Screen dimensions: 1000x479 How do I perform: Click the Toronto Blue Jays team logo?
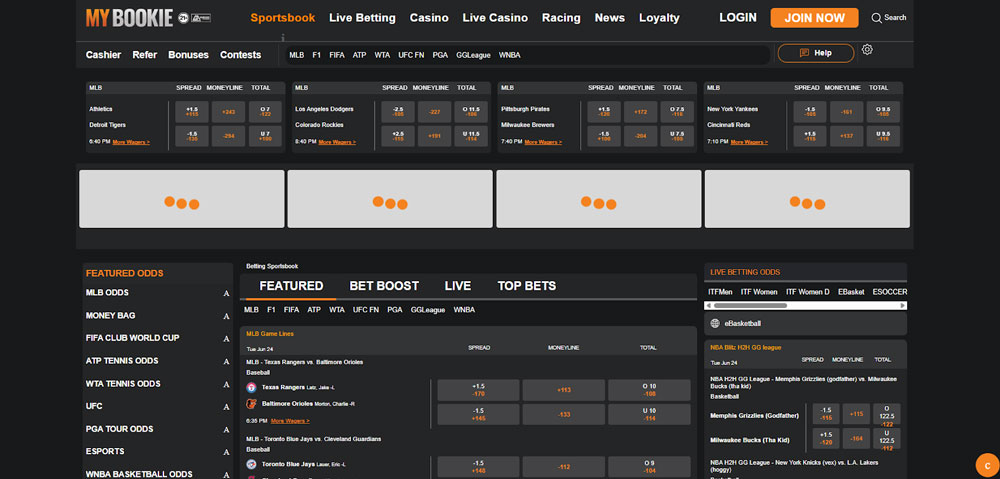click(x=251, y=464)
